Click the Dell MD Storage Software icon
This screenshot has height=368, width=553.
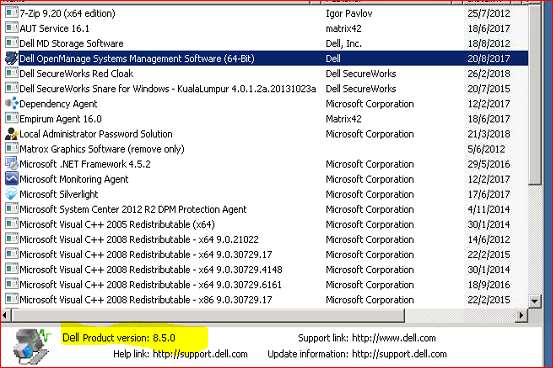12,43
